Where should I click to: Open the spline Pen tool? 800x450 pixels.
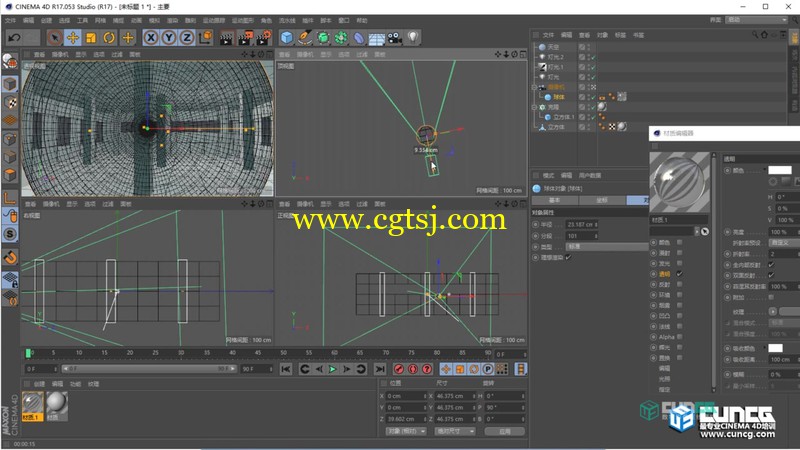[305, 38]
